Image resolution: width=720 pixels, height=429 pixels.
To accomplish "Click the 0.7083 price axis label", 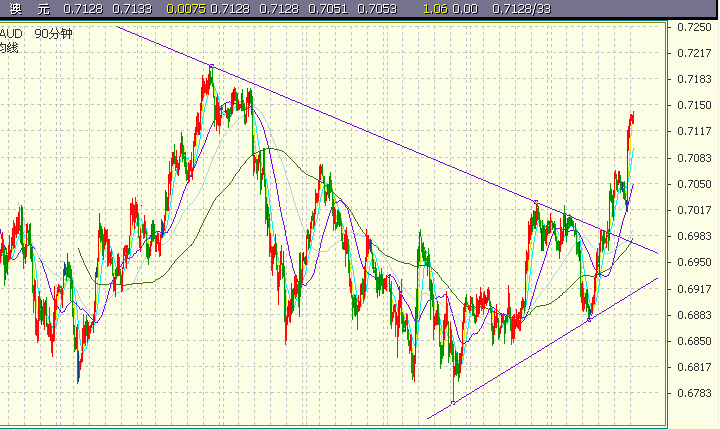I will pos(694,158).
